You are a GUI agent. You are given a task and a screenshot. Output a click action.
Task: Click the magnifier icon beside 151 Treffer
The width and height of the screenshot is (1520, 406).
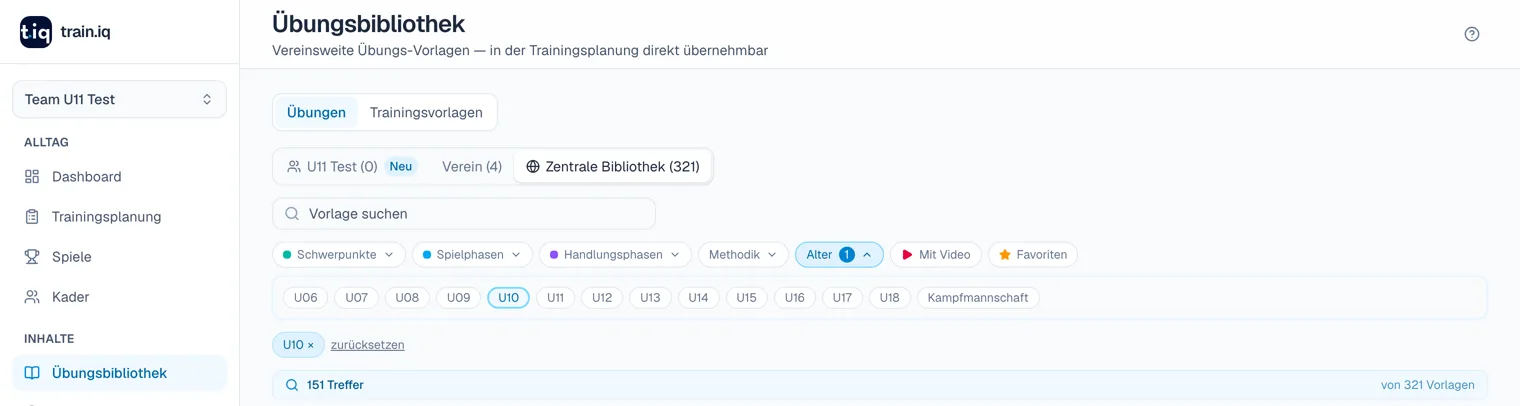[x=292, y=385]
